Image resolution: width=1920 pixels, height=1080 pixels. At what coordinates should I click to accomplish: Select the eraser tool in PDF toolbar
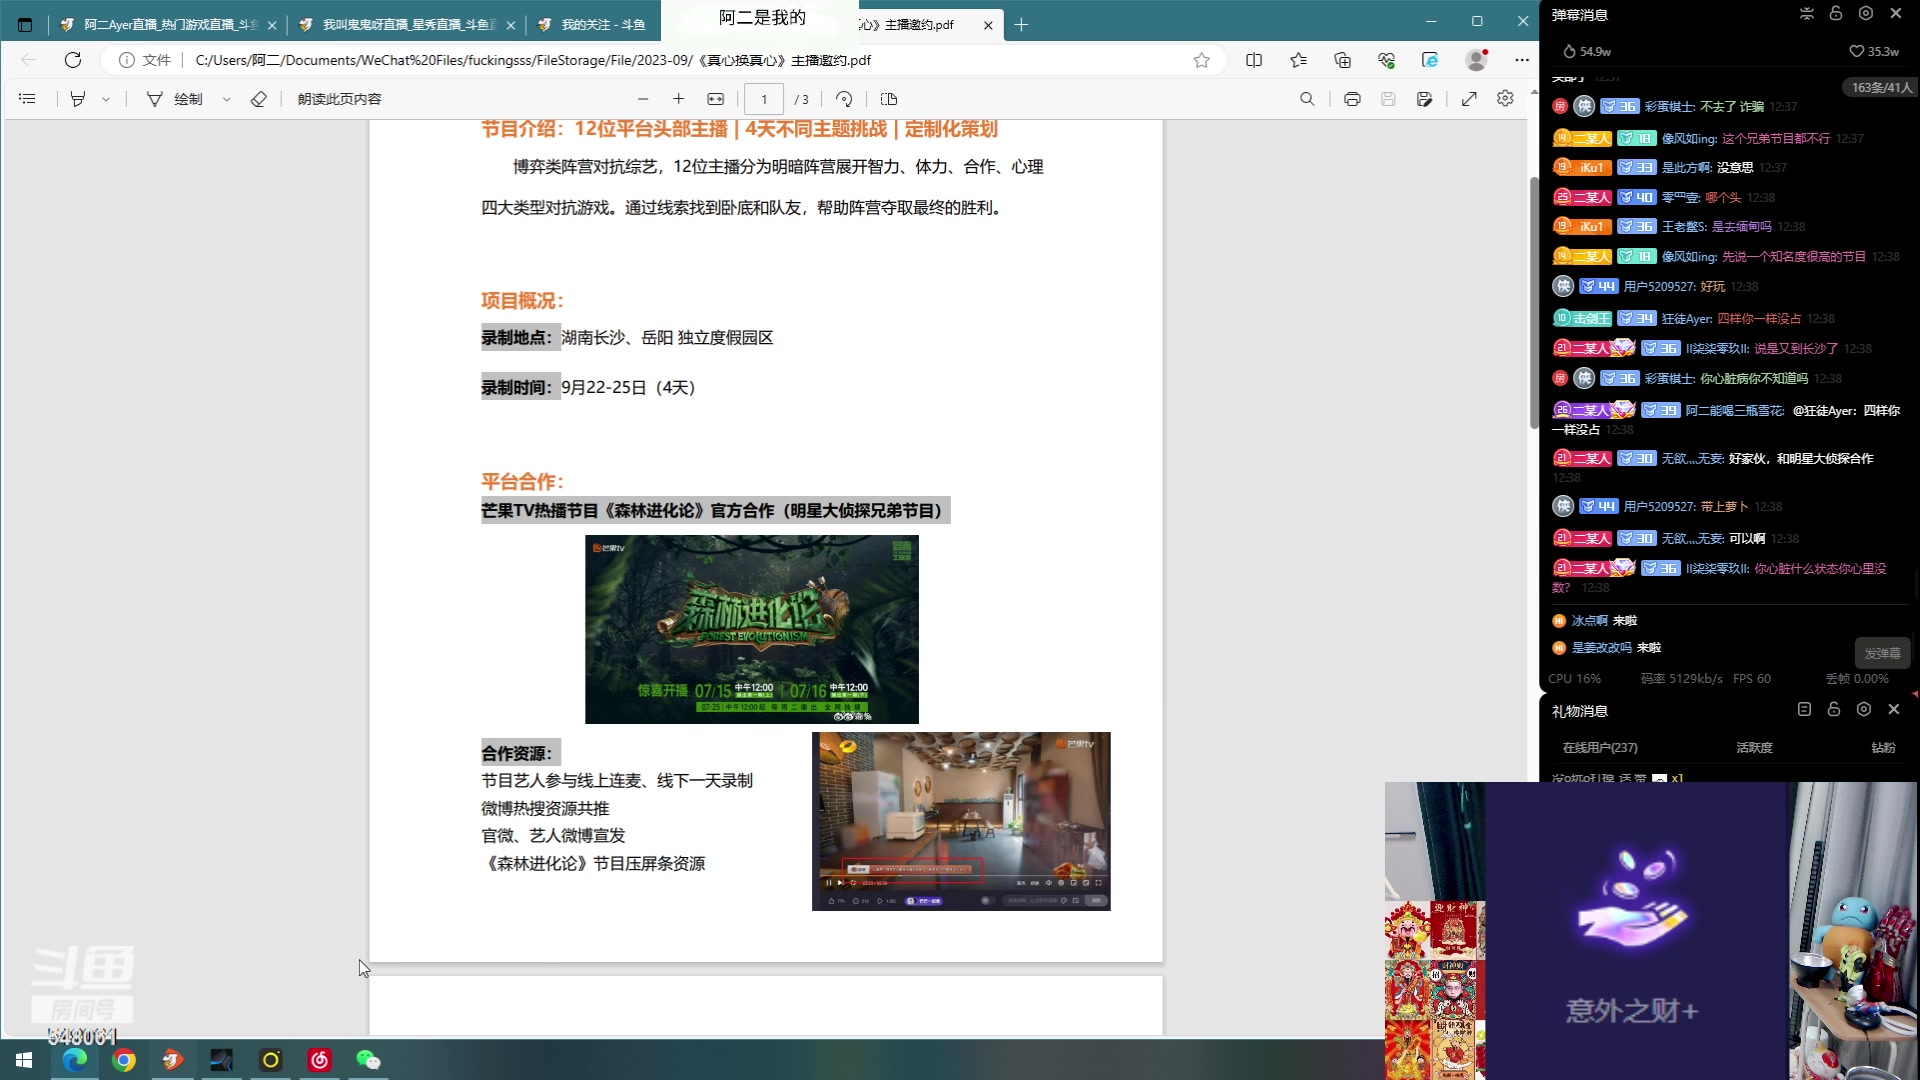pyautogui.click(x=258, y=99)
